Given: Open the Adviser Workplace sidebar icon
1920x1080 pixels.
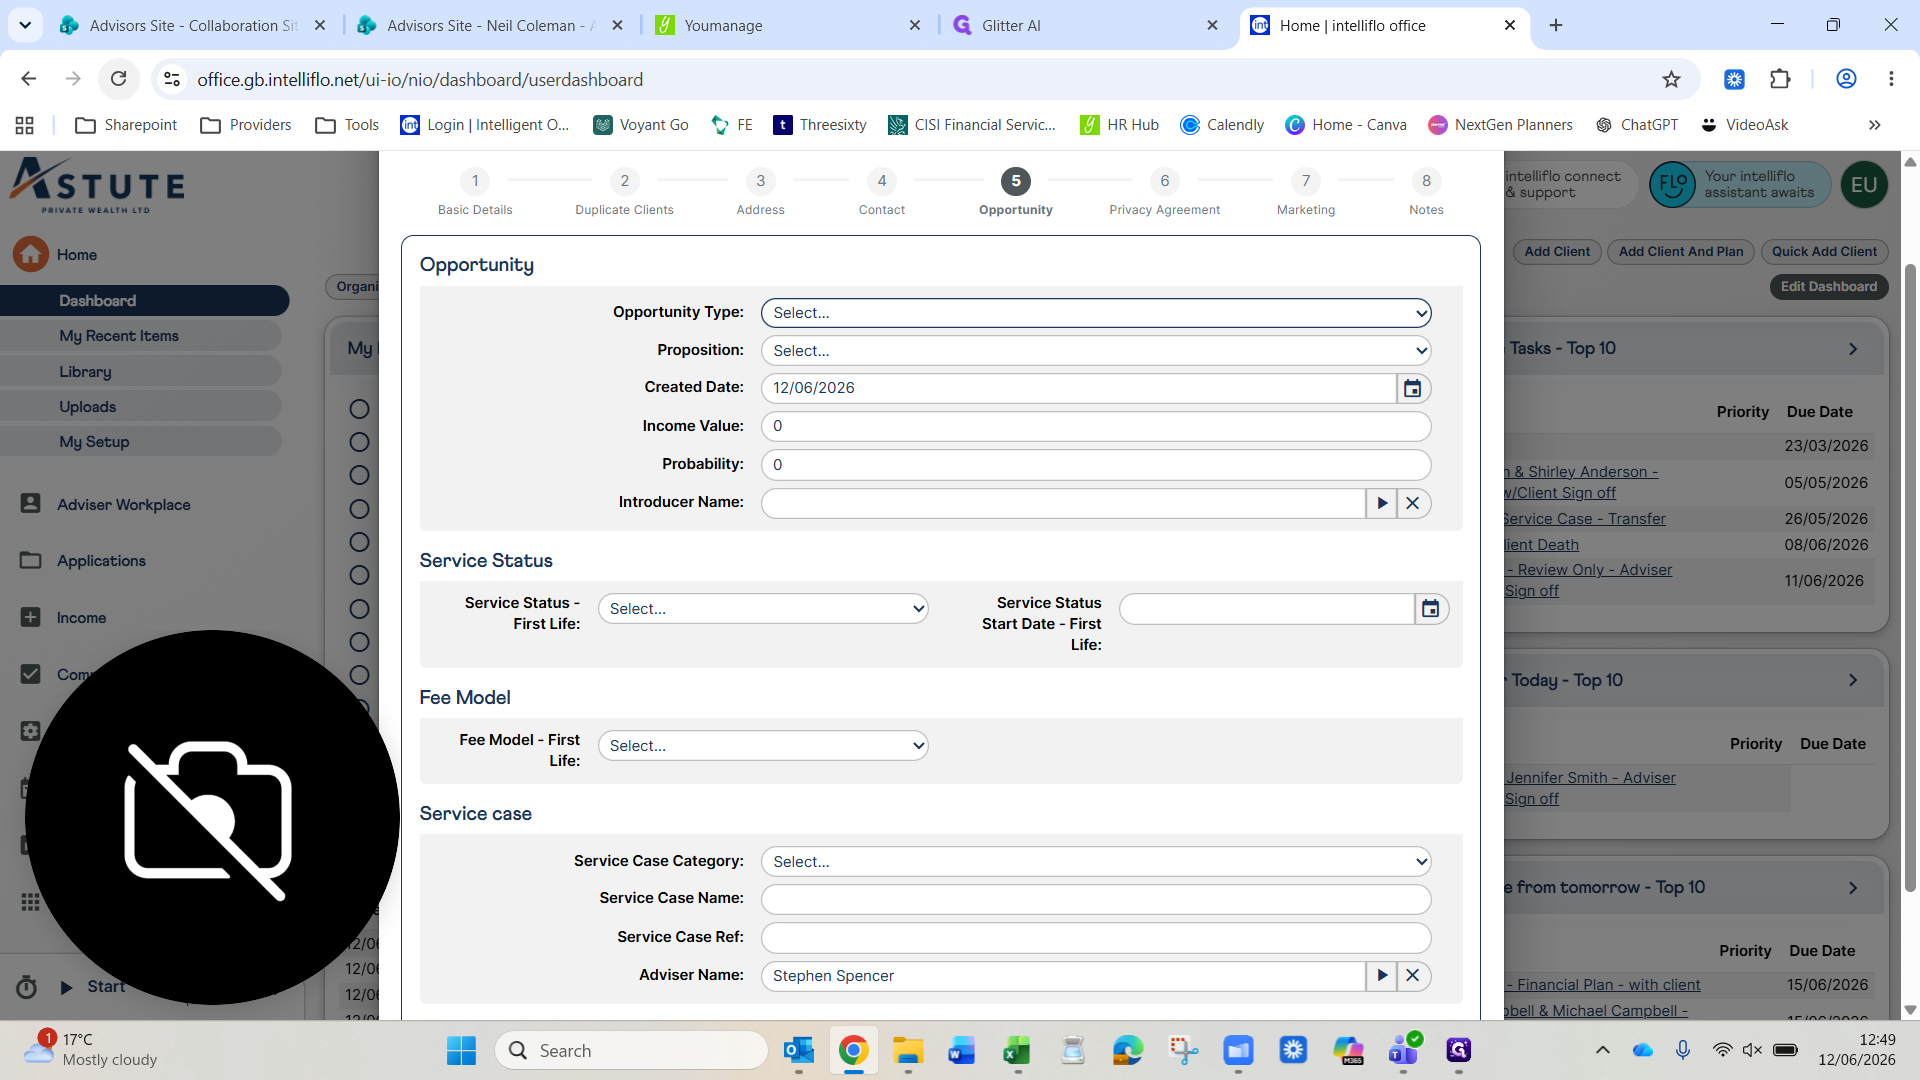Looking at the screenshot, I should pos(31,504).
